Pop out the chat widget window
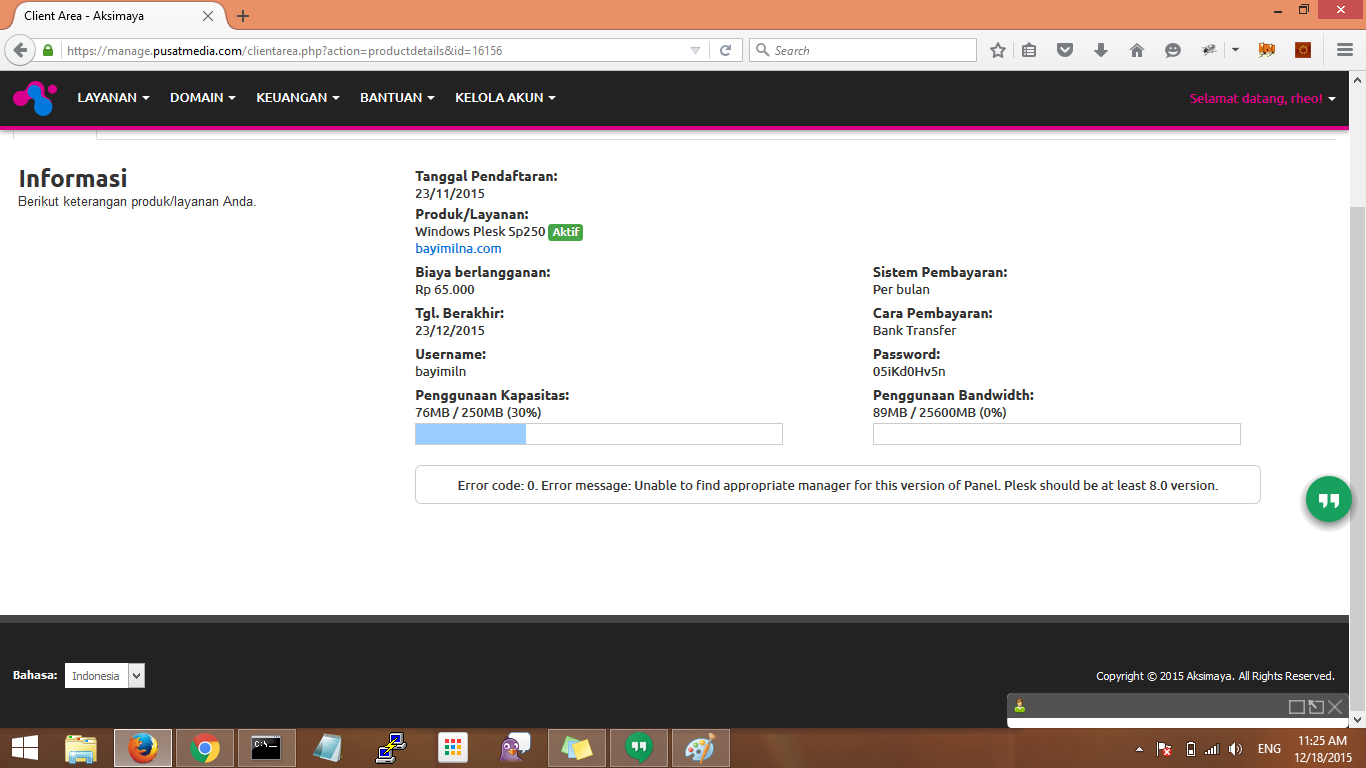Image resolution: width=1366 pixels, height=768 pixels. (1316, 707)
